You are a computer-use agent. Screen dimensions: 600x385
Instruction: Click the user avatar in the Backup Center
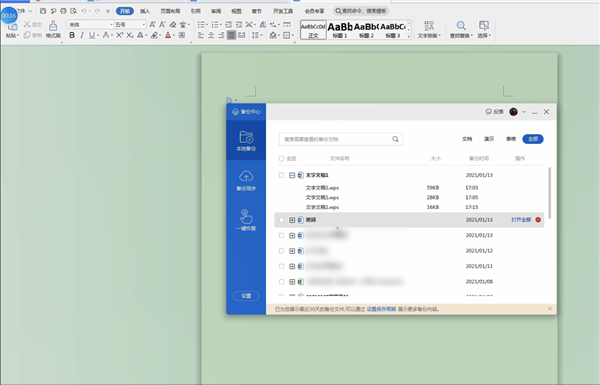point(514,112)
